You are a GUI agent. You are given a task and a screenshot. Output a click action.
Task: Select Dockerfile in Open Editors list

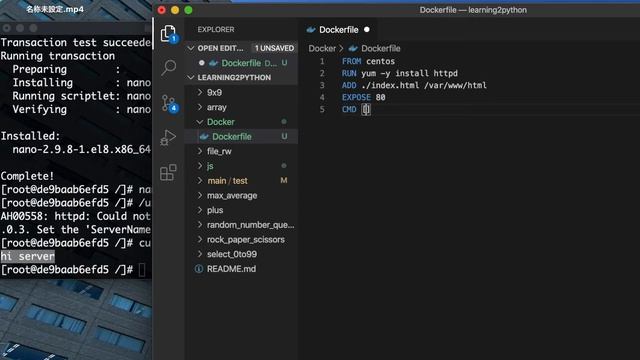pos(241,63)
